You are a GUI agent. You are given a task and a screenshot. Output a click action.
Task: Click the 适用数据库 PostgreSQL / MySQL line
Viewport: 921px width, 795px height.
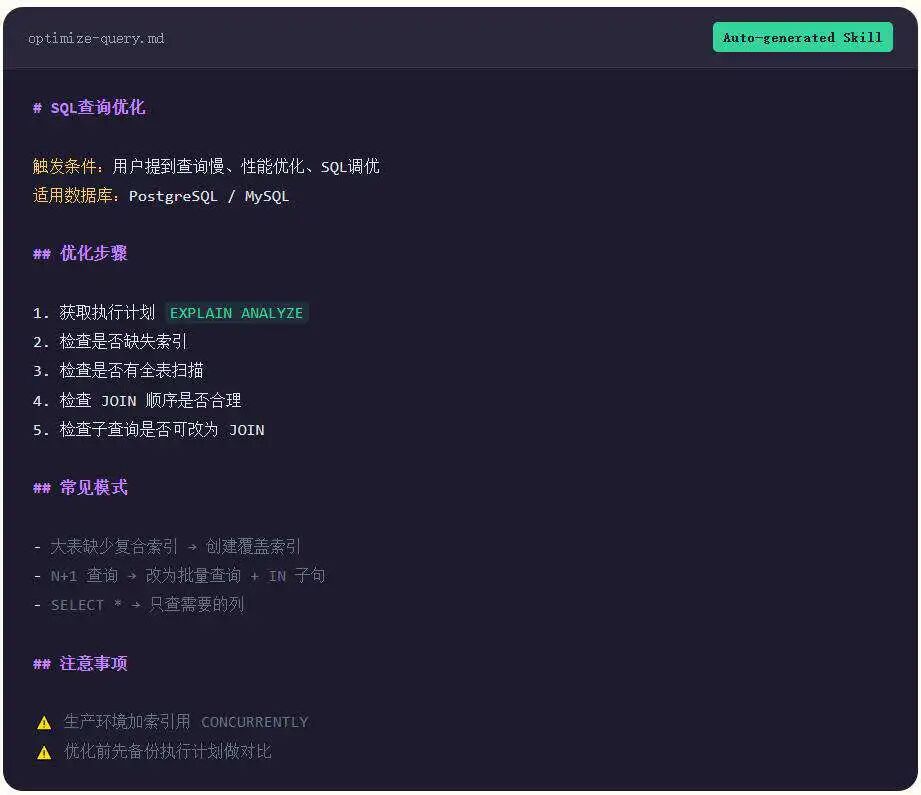(x=161, y=196)
